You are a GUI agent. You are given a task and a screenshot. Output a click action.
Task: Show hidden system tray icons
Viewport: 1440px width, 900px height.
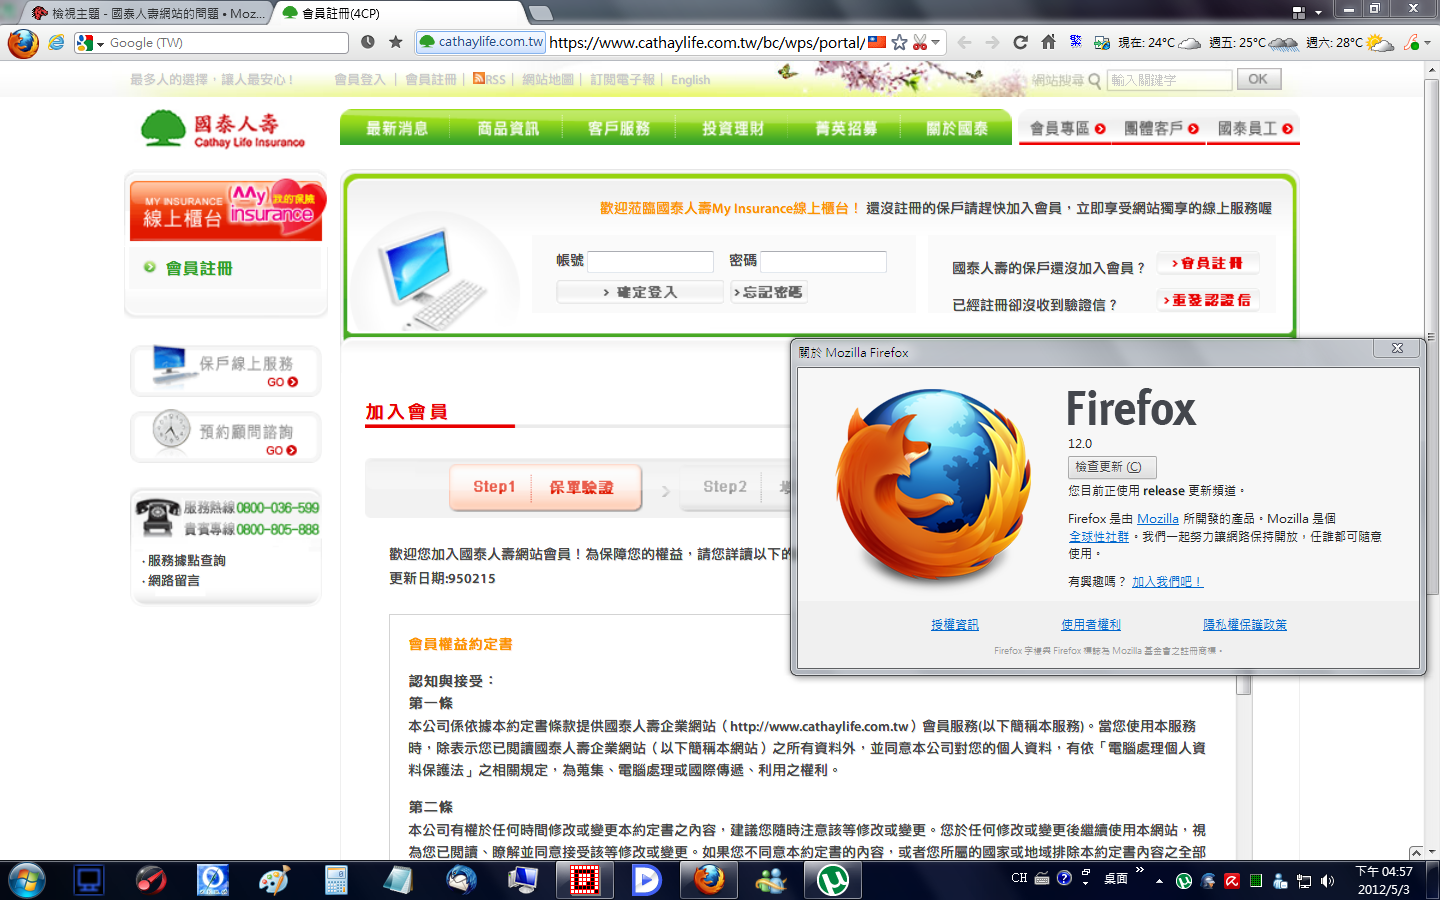1159,881
